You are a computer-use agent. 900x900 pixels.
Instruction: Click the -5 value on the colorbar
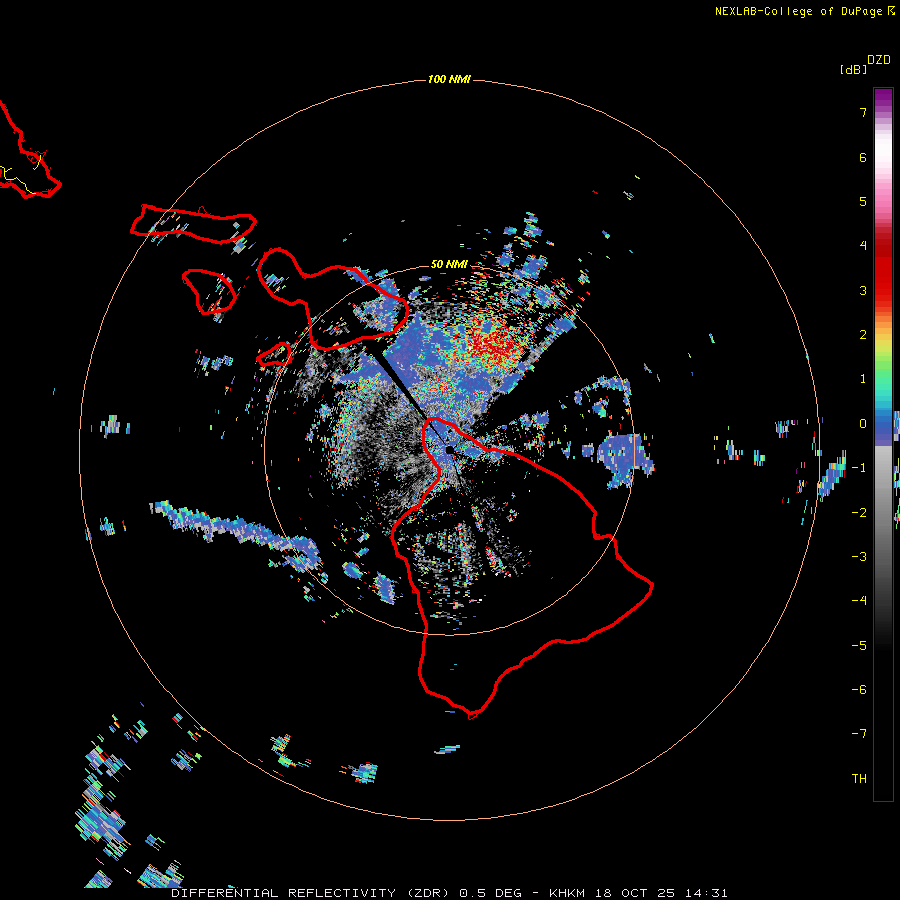click(x=859, y=646)
